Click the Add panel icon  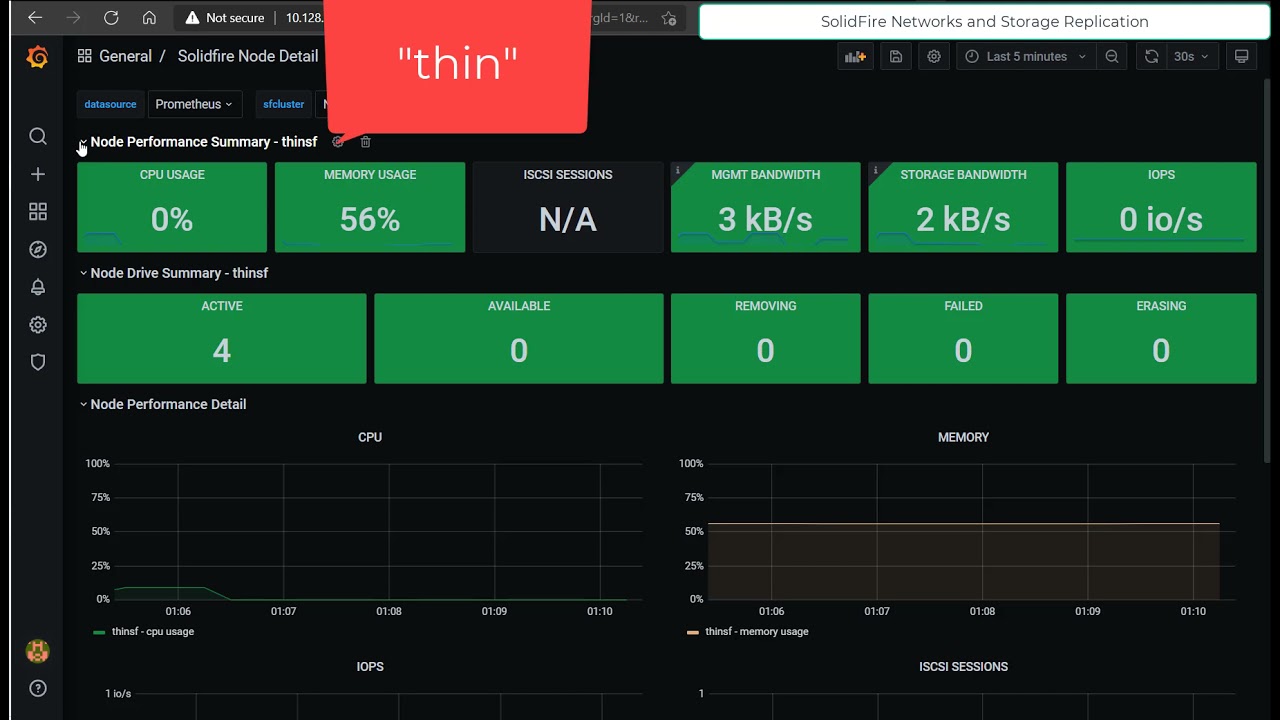click(855, 57)
